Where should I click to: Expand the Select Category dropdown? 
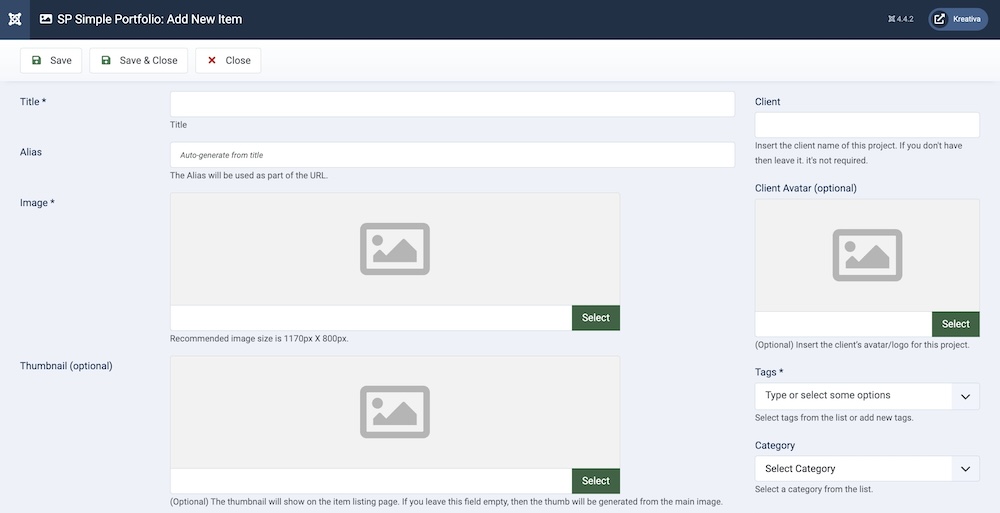click(x=866, y=469)
